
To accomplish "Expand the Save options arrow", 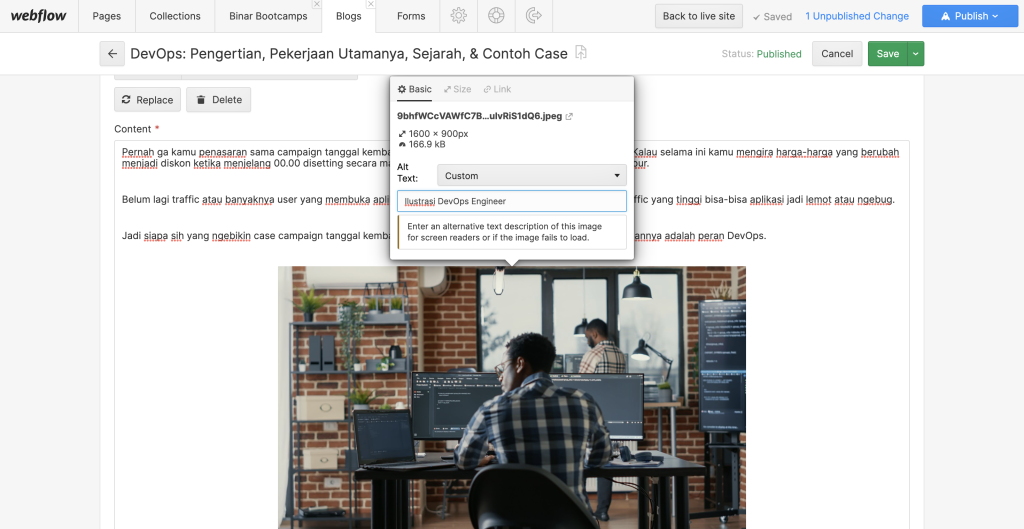I will click(916, 54).
